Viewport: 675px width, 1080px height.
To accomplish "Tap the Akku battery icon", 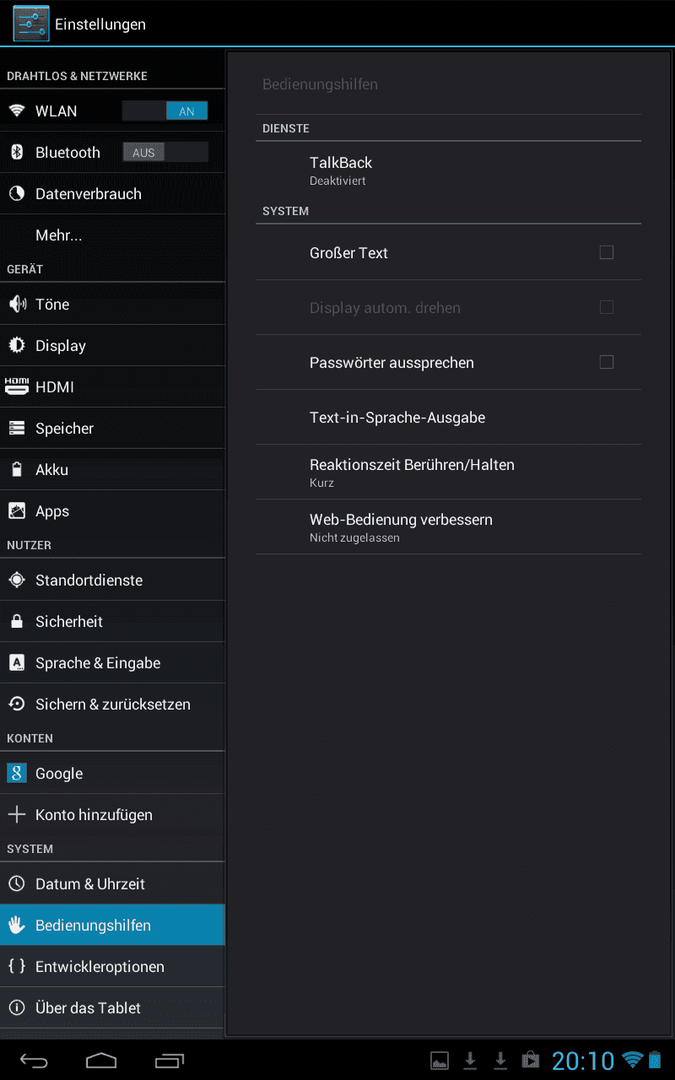I will point(17,470).
